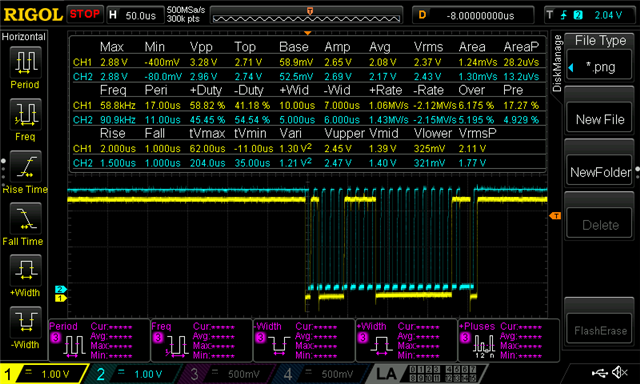
Task: Select the Fall Time measurement icon
Action: click(25, 218)
